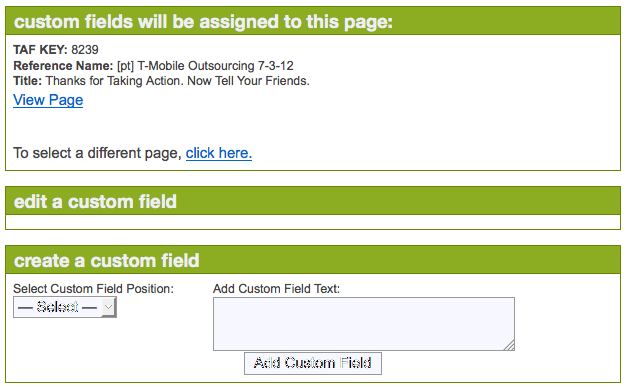The image size is (627, 388).
Task: Open the Select Custom Field Position dropdown
Action: point(65,307)
